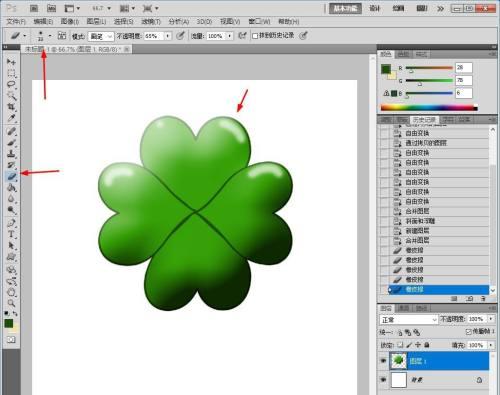Image resolution: width=500 pixels, height=395 pixels.
Task: Switch to the 设计 workspace
Action: pyautogui.click(x=375, y=8)
